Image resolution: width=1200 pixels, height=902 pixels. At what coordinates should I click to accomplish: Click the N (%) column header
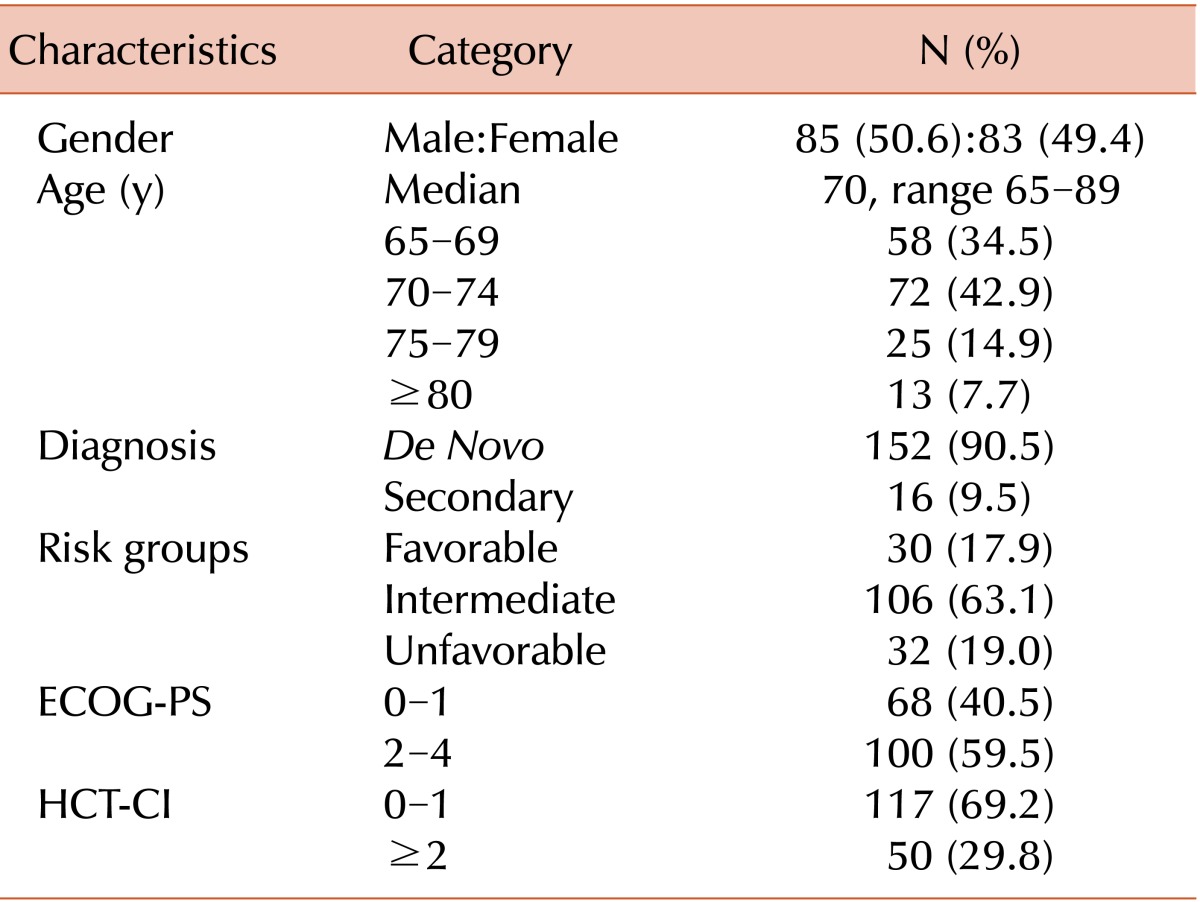pos(969,52)
